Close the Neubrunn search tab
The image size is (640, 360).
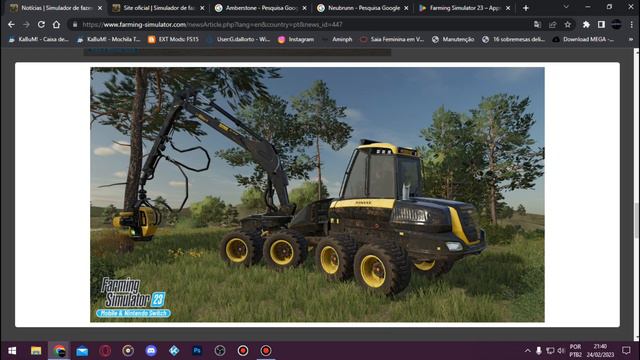(406, 8)
